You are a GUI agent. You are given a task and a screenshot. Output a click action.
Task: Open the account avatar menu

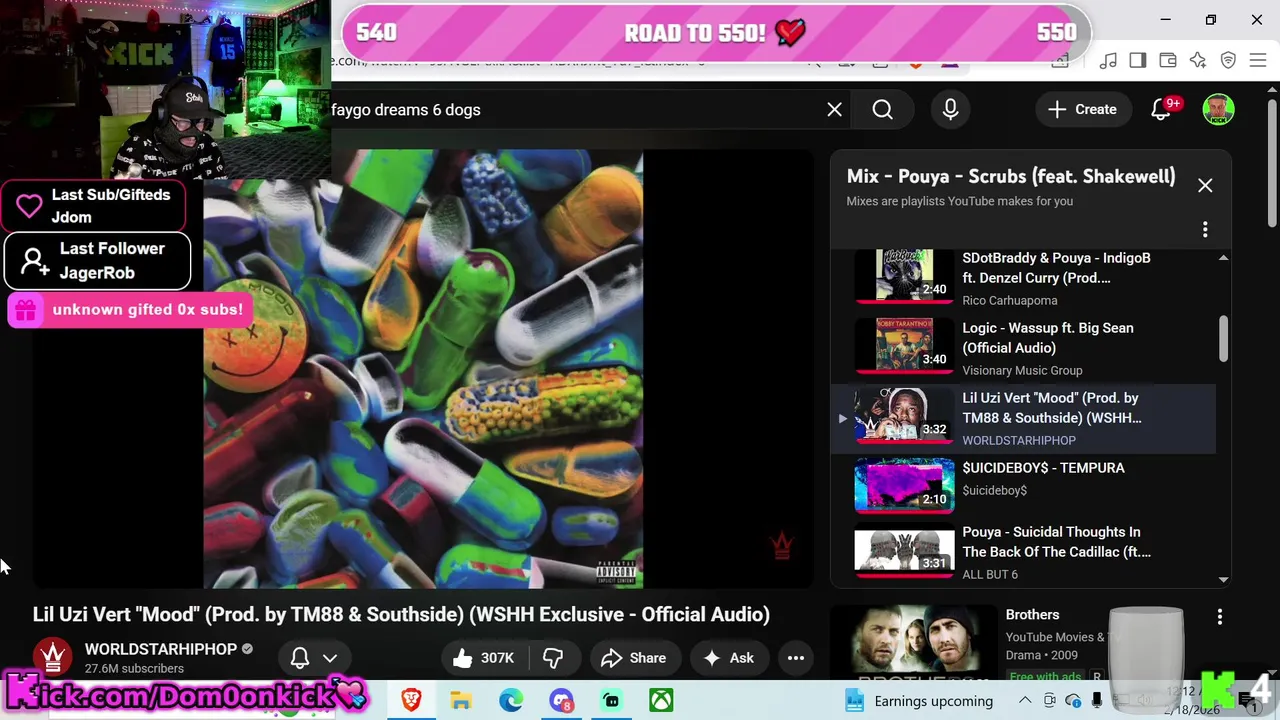pos(1218,110)
